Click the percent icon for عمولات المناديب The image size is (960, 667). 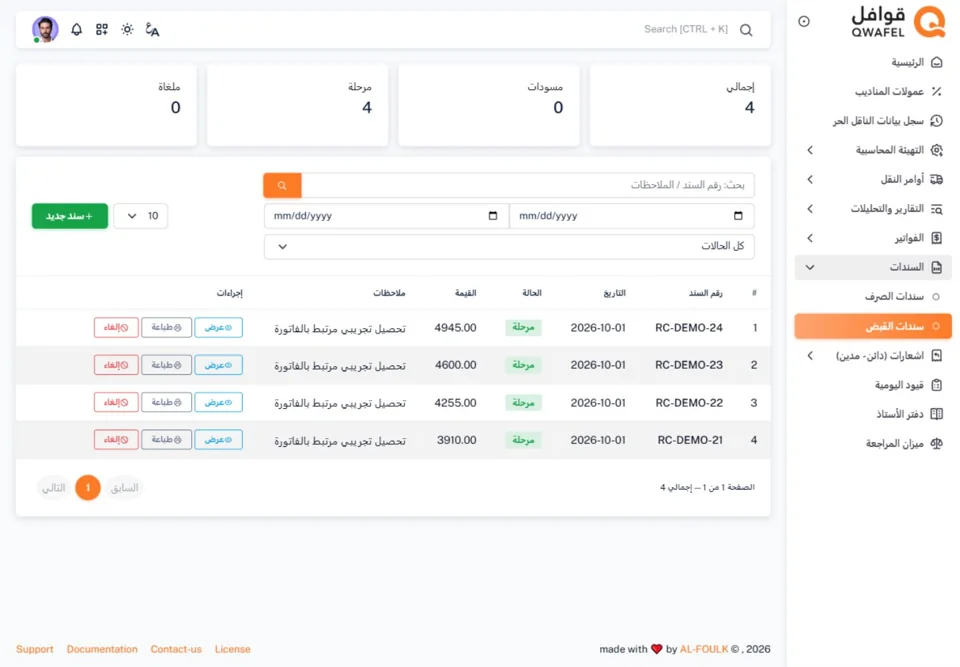[x=936, y=91]
